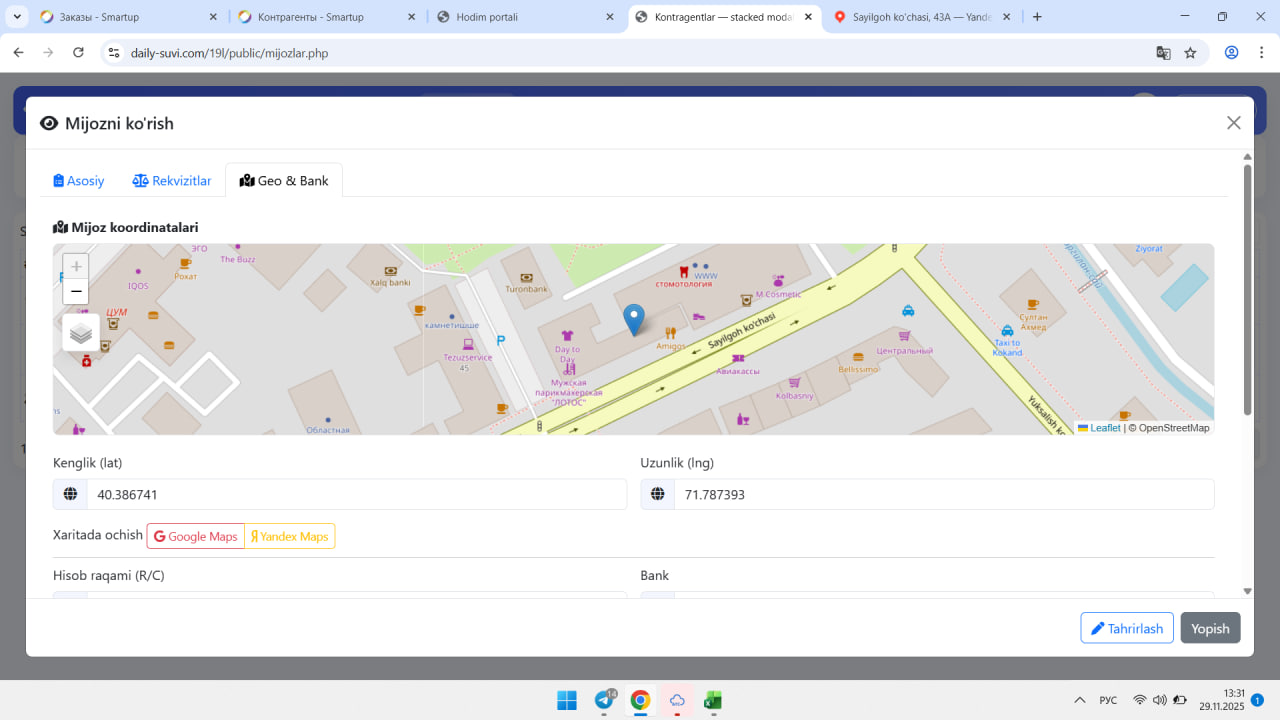Bookmark this page with star icon
Screen dimensions: 1280x720
1190,53
